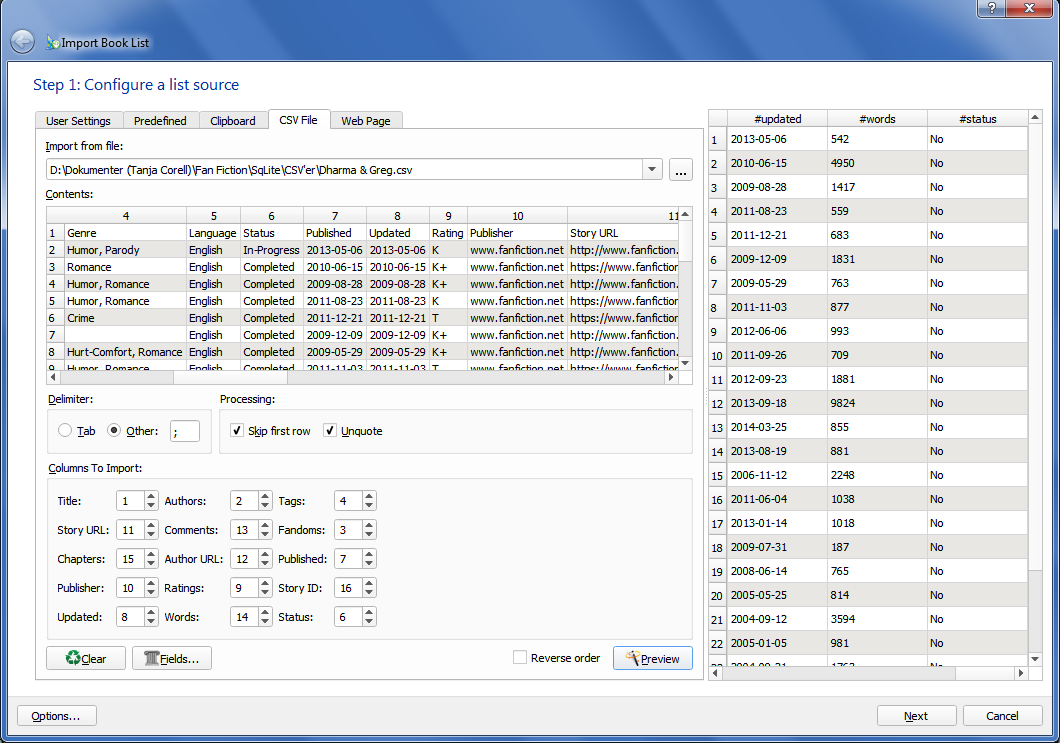Screen dimensions: 1060x743
Task: Switch to the Predefined tab
Action: tap(160, 120)
